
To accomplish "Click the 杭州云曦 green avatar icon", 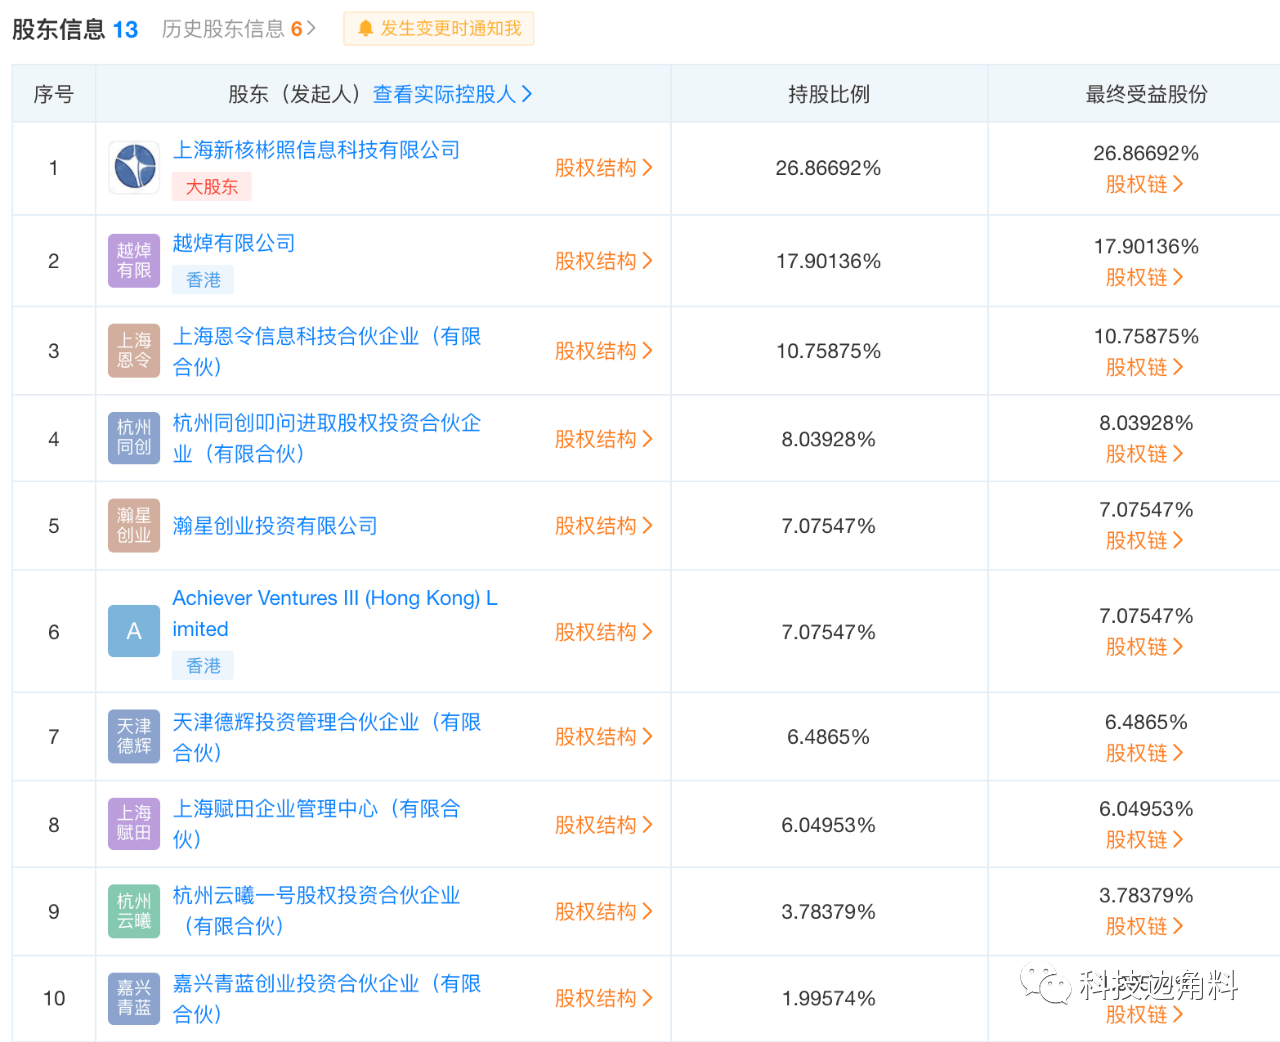I will pos(134,911).
